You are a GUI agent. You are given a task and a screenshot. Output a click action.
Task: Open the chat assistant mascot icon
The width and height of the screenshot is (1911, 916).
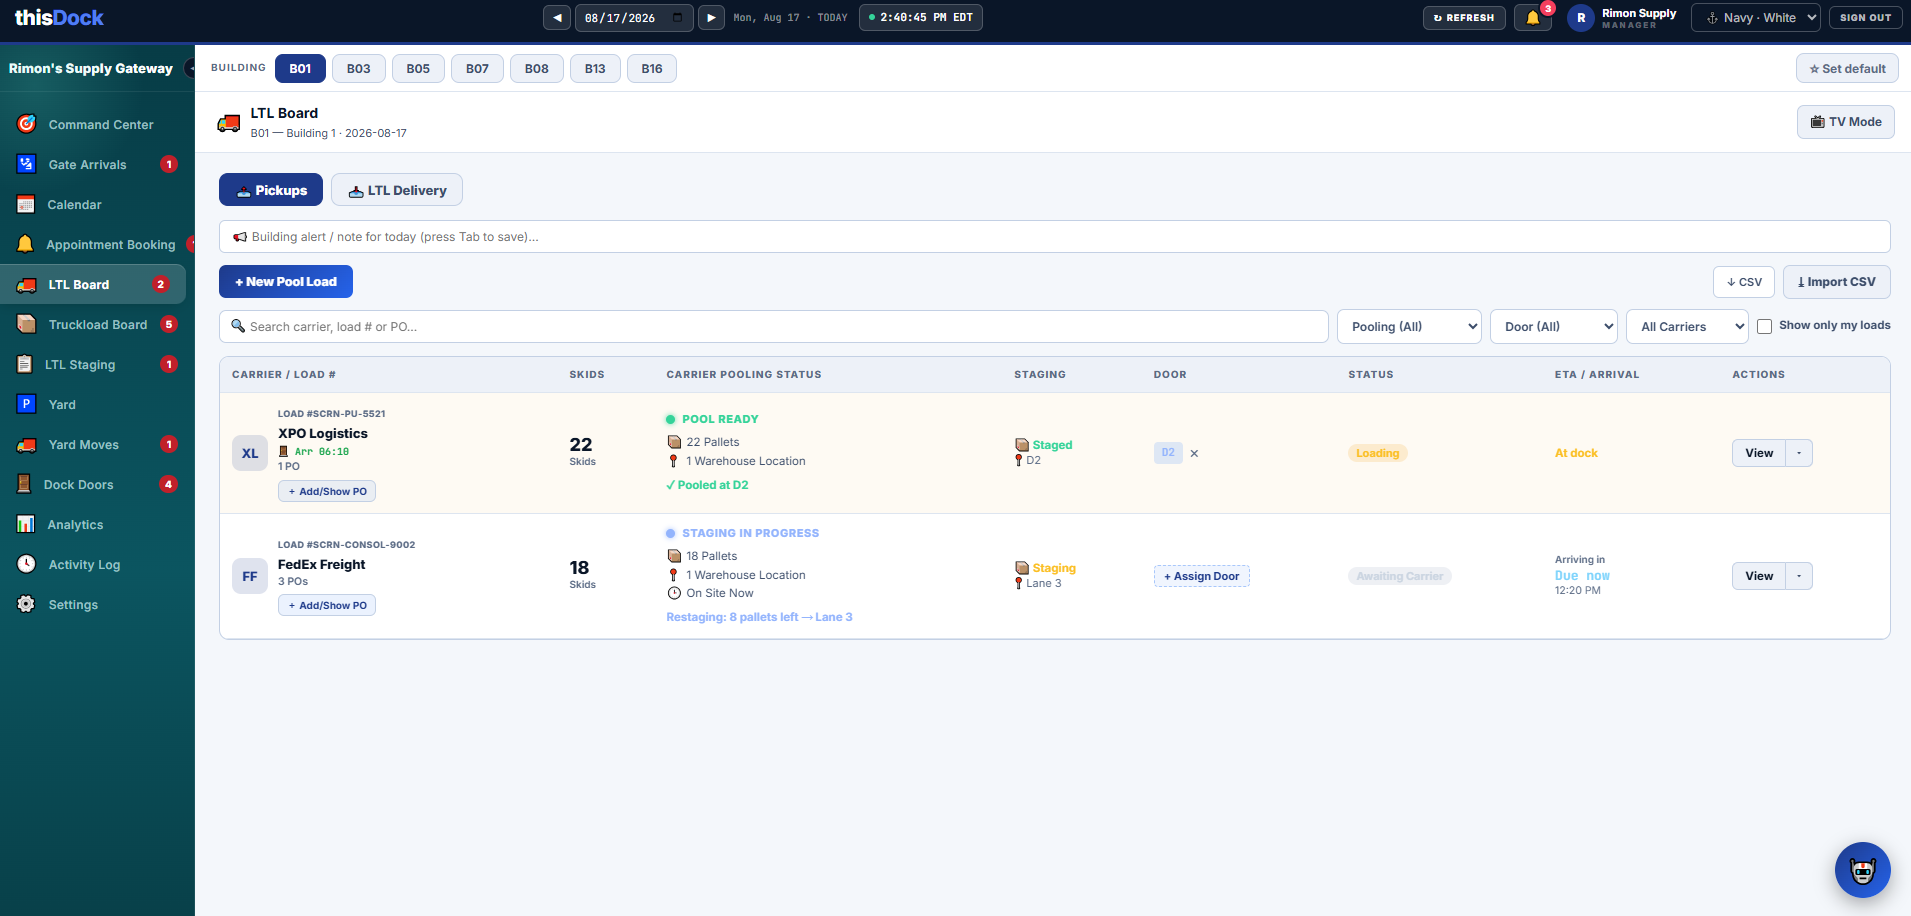(x=1863, y=870)
